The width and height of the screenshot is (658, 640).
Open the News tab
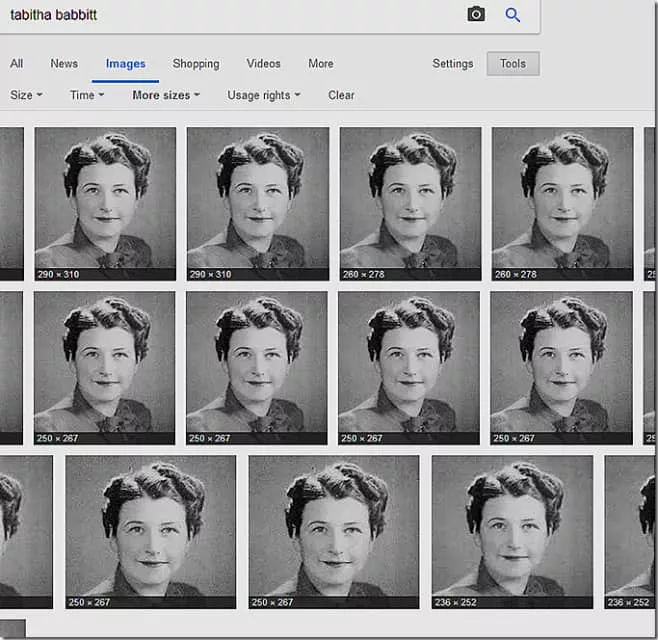click(x=64, y=64)
